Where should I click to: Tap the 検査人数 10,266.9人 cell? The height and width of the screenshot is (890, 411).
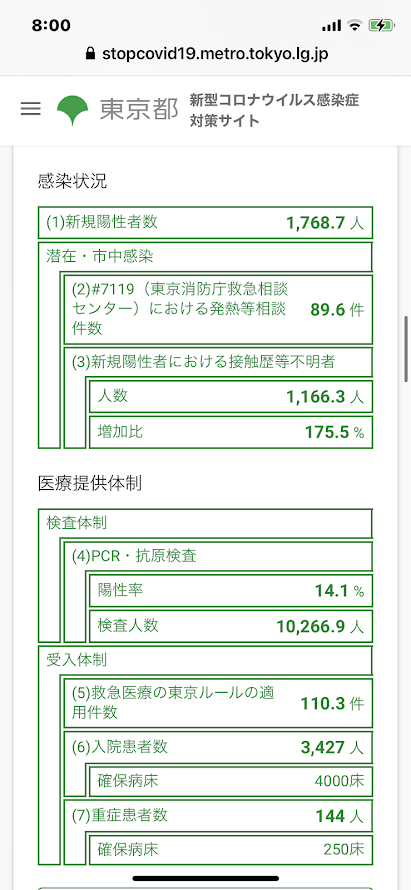(x=231, y=626)
